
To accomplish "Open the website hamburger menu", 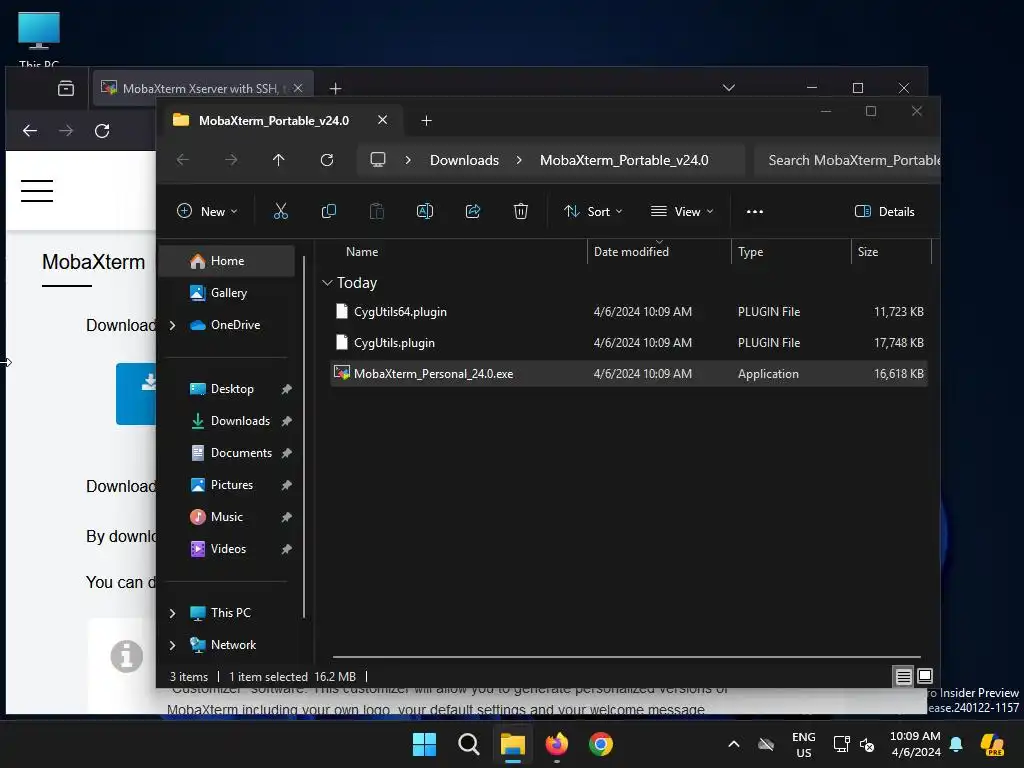I will [37, 191].
